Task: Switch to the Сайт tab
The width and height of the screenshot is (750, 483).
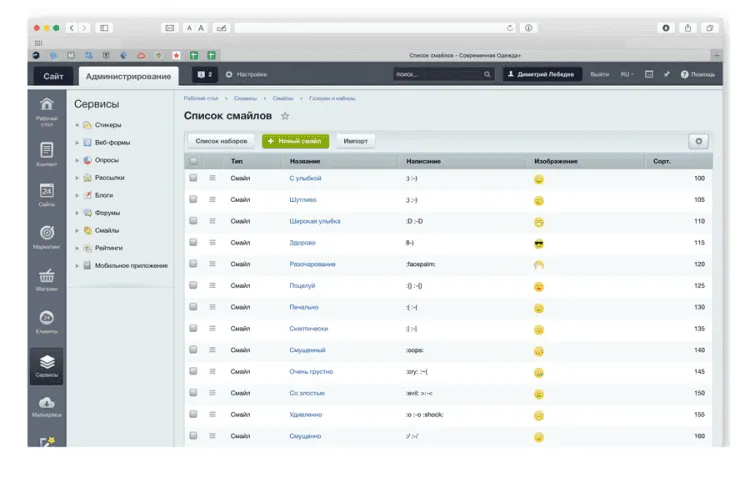Action: point(53,76)
